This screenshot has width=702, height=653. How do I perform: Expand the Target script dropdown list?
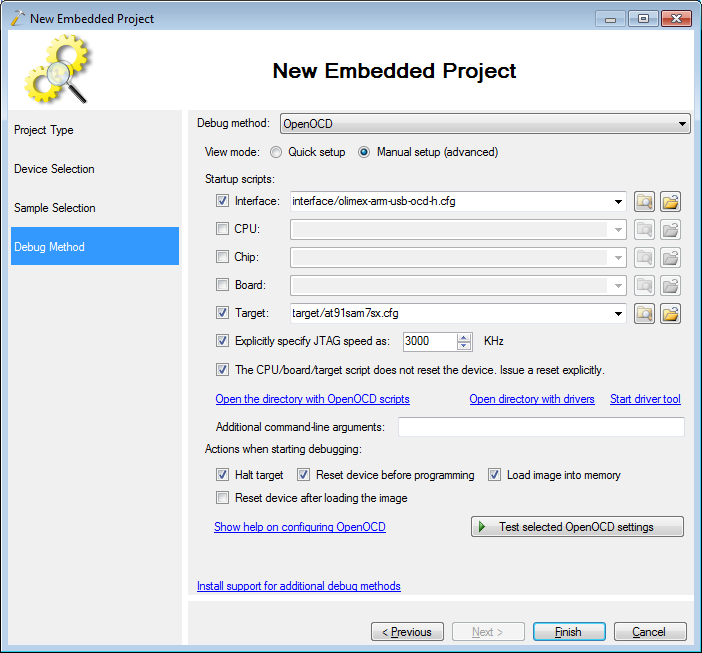click(x=620, y=314)
